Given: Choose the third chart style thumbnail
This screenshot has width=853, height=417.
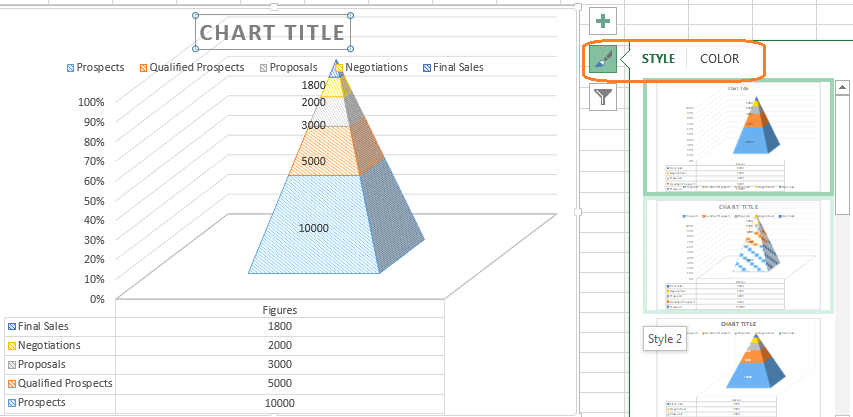Looking at the screenshot, I should [x=738, y=366].
